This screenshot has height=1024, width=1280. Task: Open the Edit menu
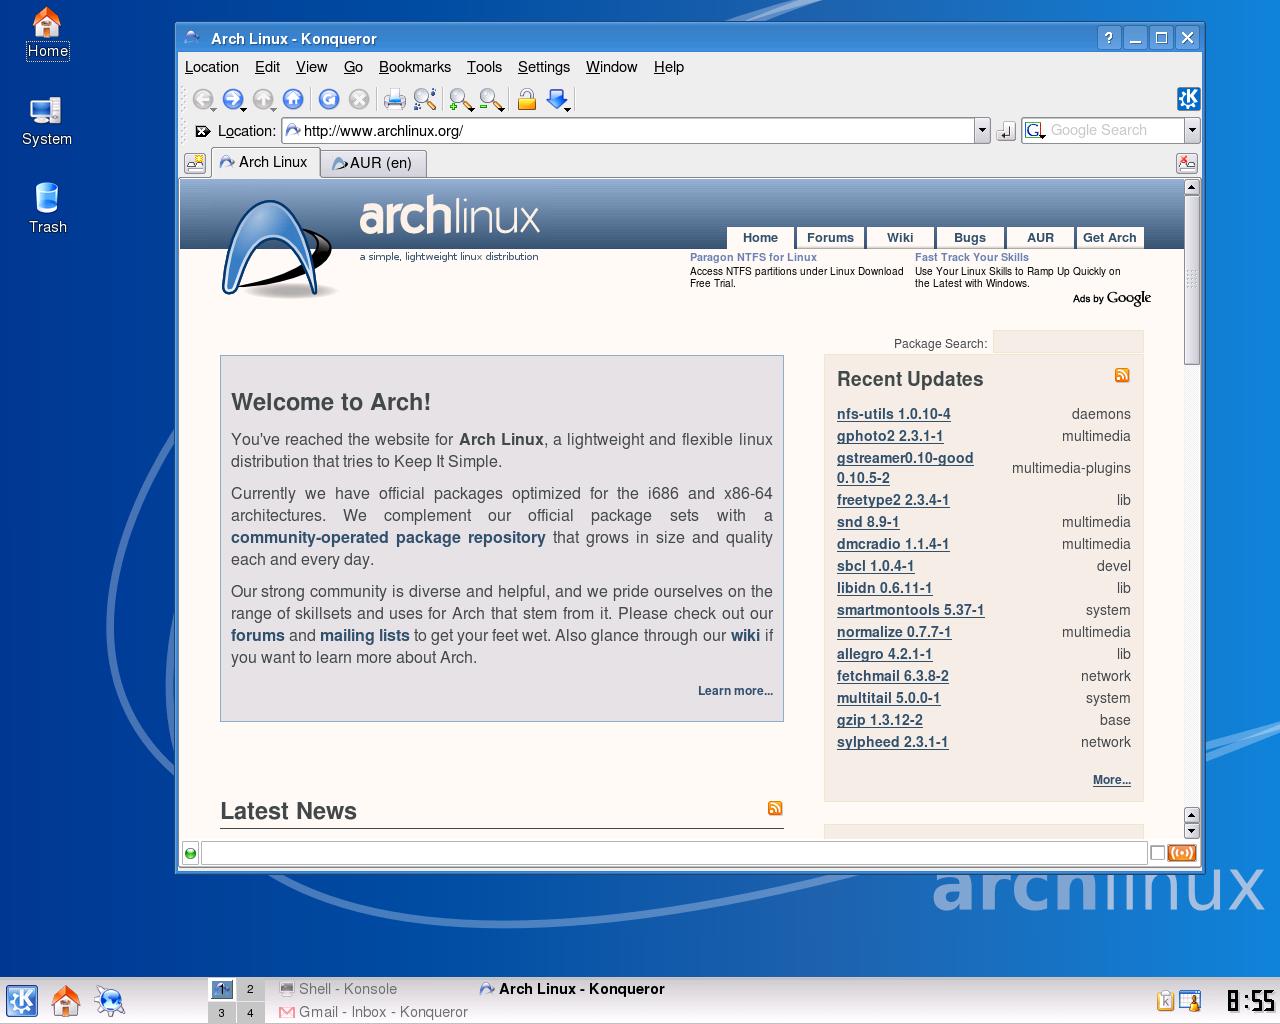tap(267, 67)
